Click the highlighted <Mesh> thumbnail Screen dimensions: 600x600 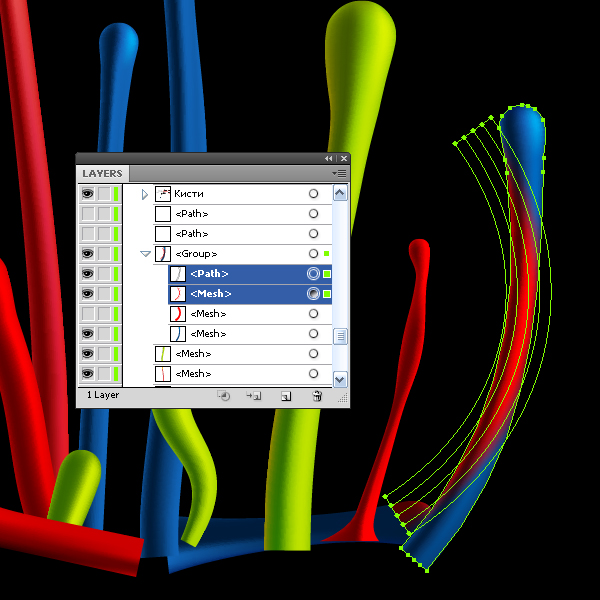point(178,293)
